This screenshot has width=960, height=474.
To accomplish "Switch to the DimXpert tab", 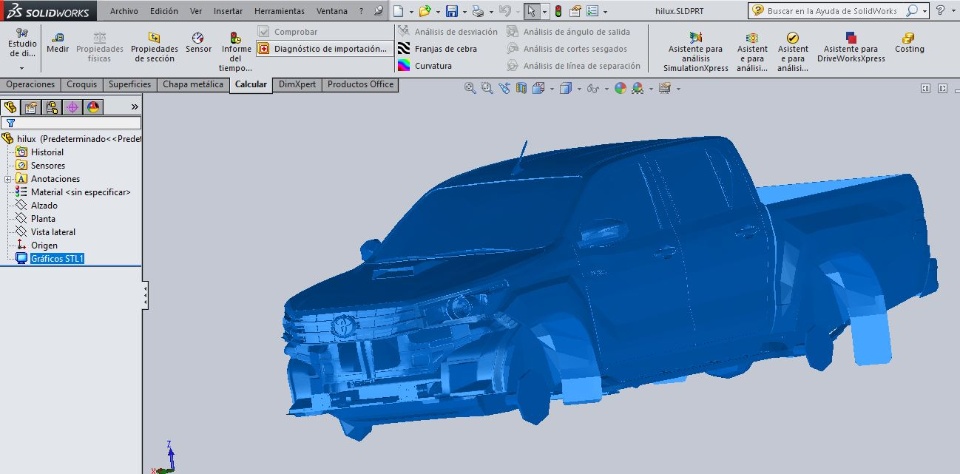I will pos(297,85).
